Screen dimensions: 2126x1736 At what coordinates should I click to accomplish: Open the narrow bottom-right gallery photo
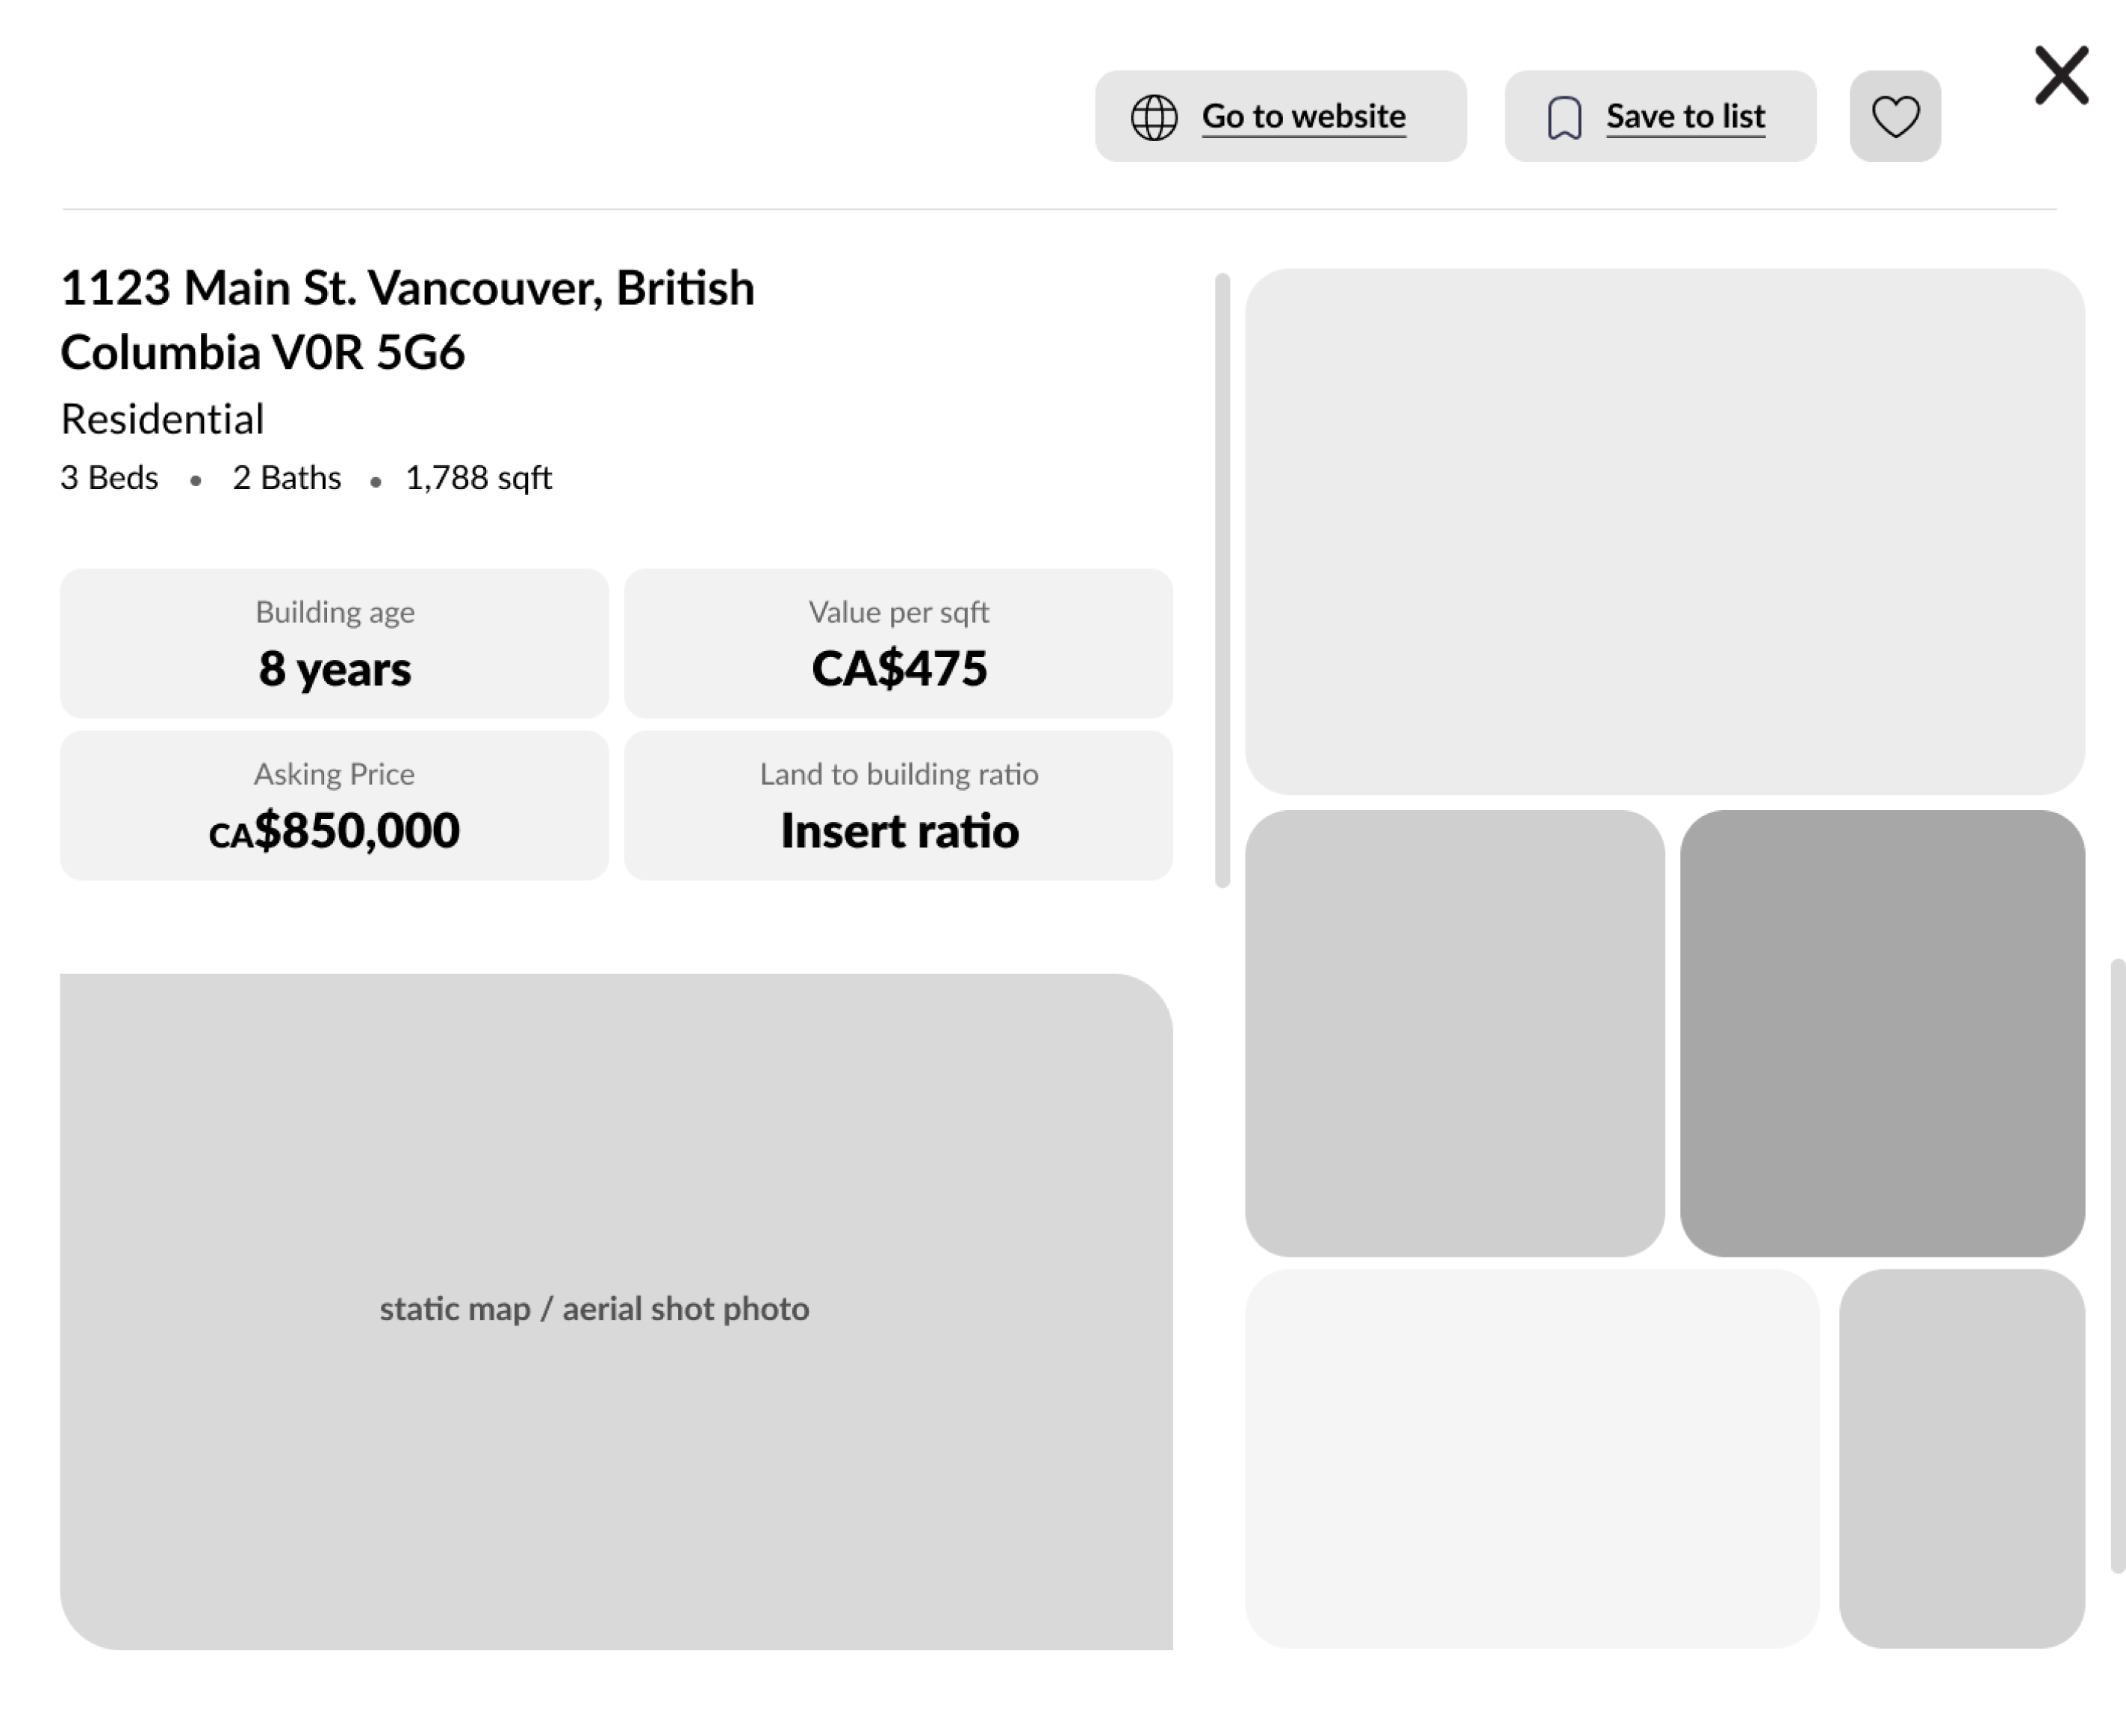[x=1961, y=1458]
